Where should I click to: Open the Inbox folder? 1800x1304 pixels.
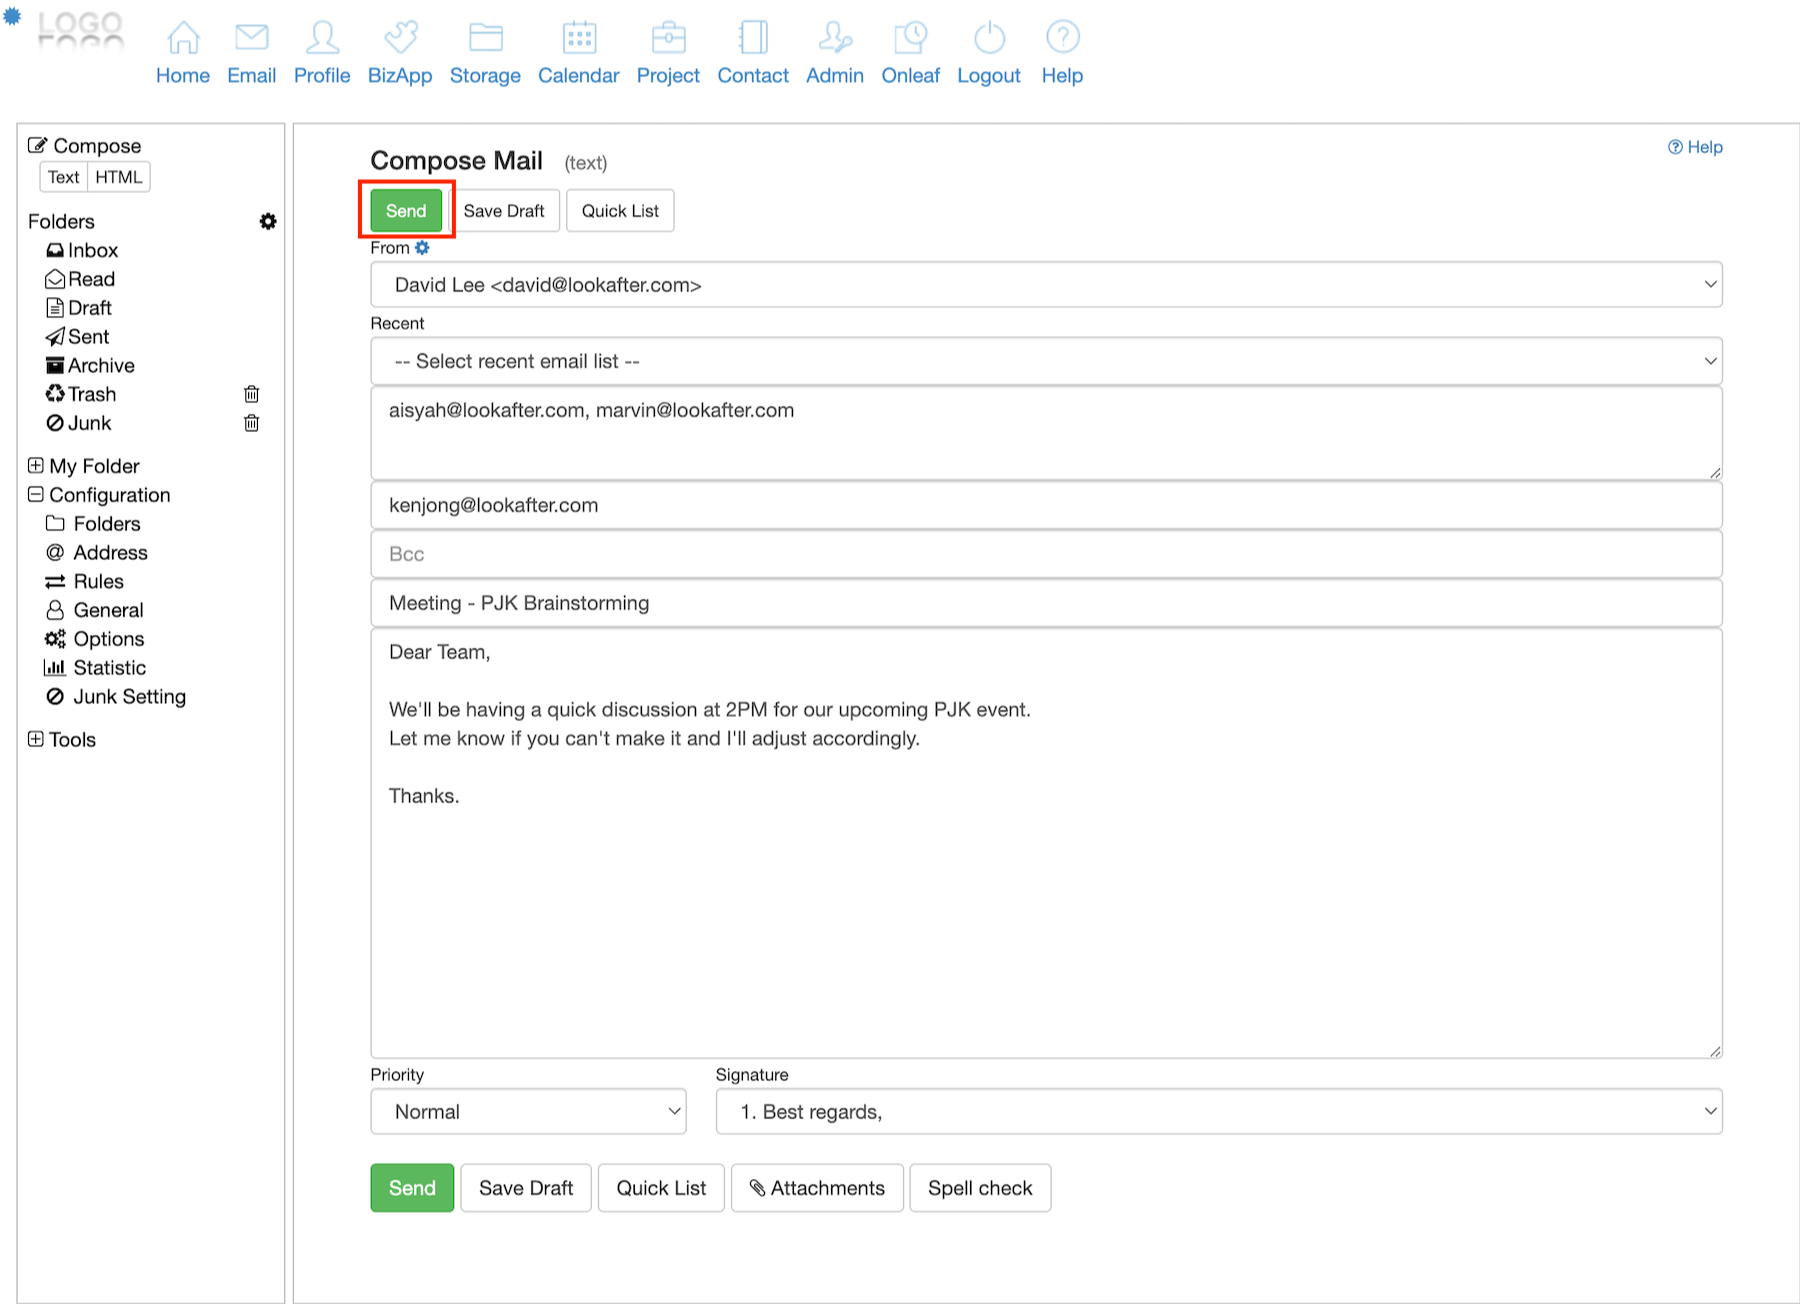point(92,251)
